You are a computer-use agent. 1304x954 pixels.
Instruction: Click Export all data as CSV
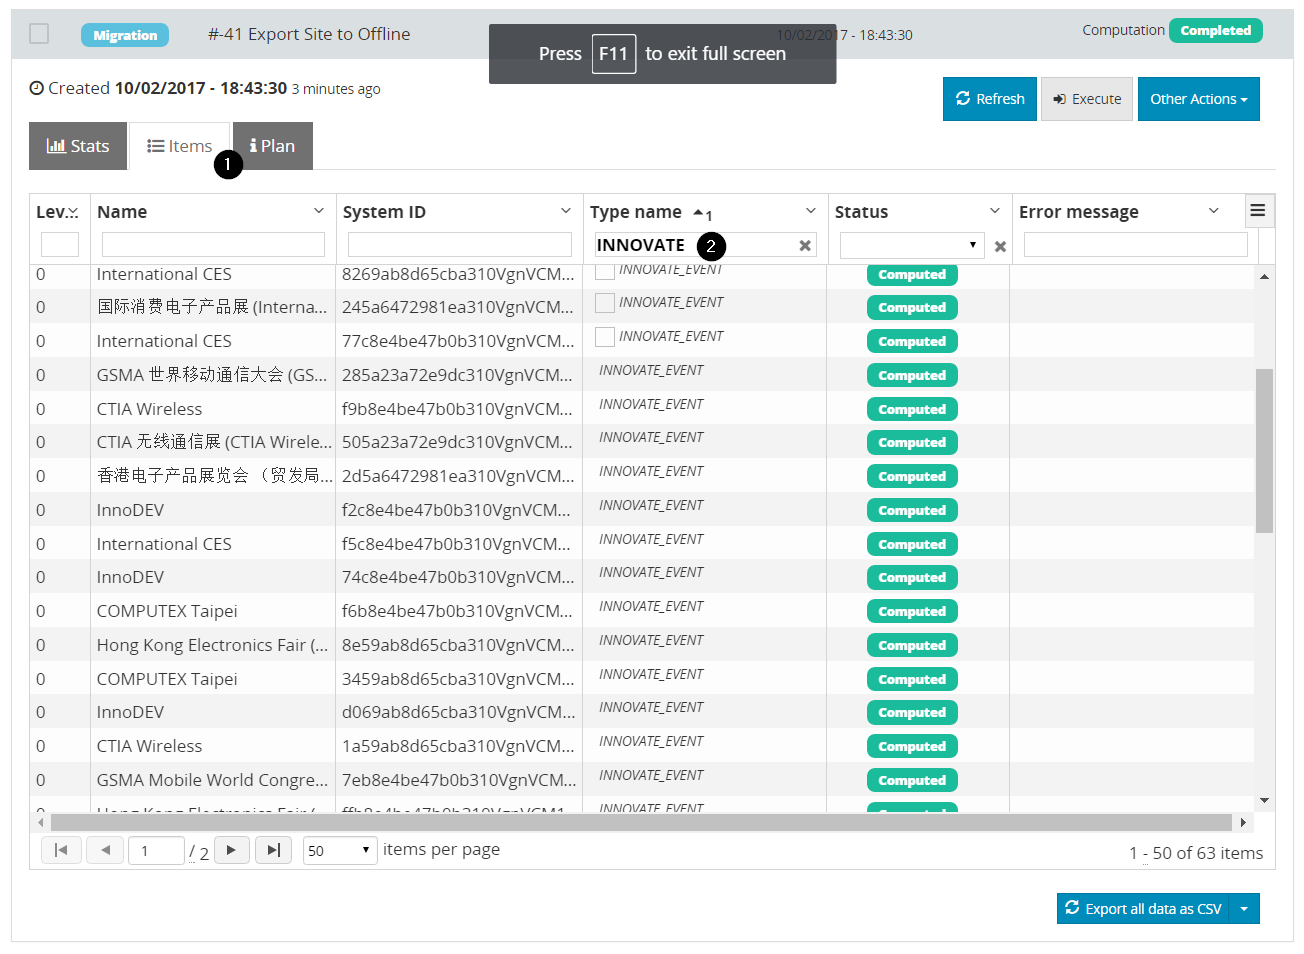click(x=1144, y=909)
